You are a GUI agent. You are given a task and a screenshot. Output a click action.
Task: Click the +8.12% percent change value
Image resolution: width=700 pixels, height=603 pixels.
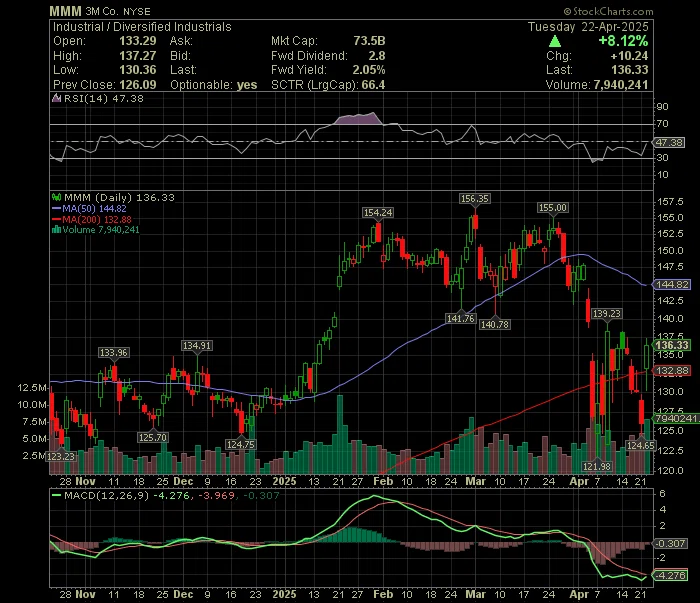pos(623,41)
